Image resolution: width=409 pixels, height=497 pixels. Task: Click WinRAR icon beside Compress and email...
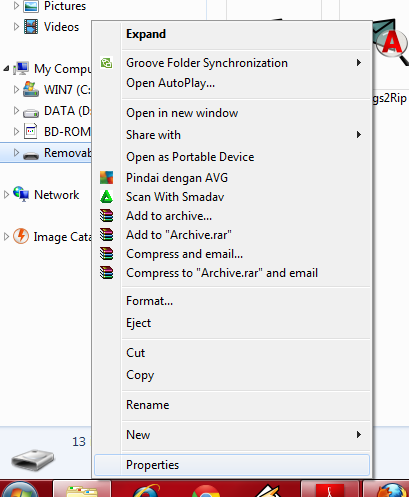pos(106,254)
